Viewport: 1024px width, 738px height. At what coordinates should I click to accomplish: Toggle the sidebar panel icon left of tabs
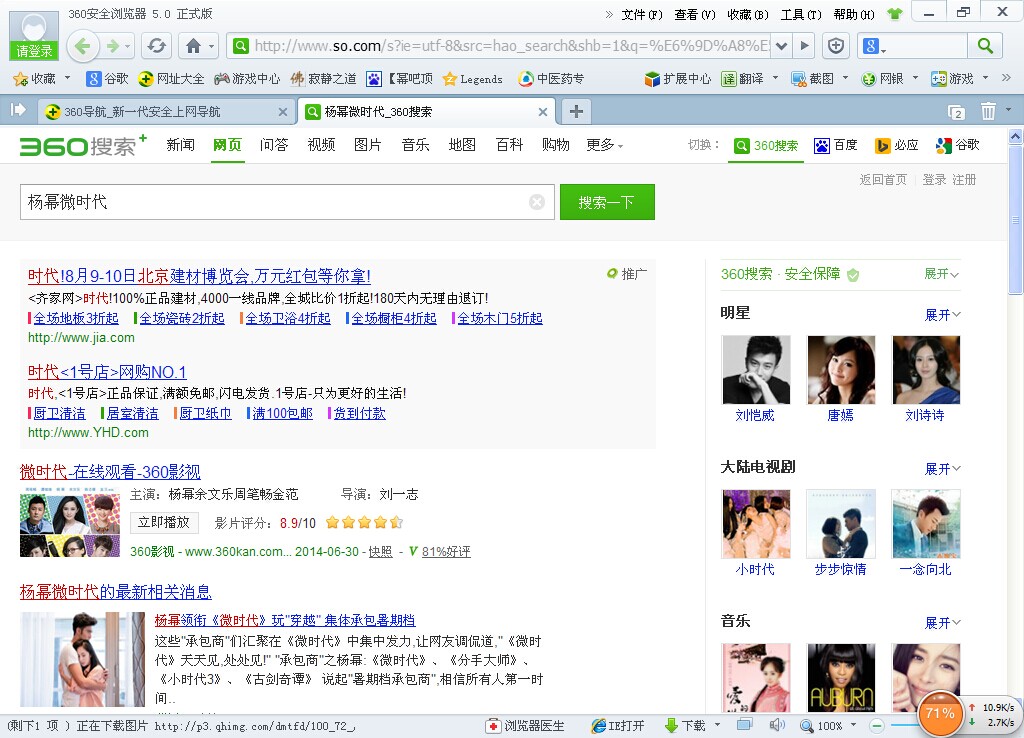pyautogui.click(x=18, y=110)
